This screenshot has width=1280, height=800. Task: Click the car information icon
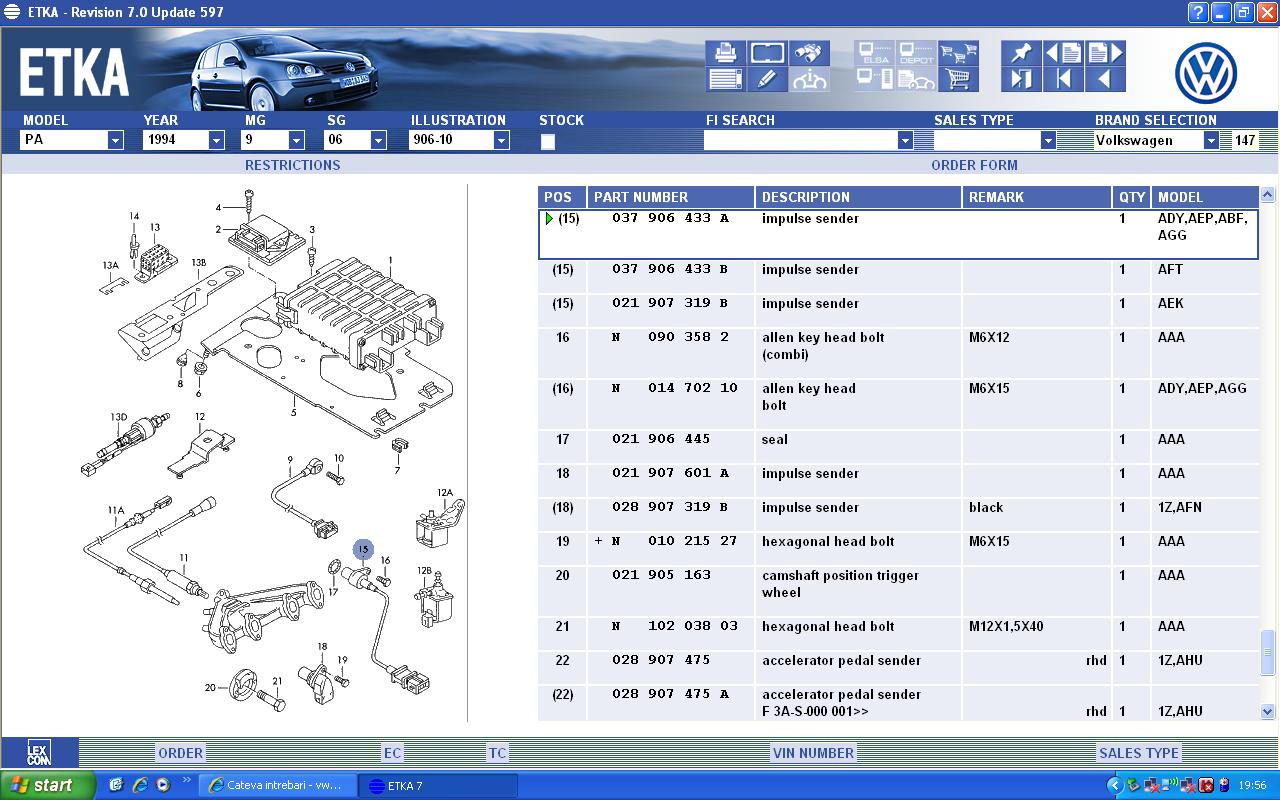pos(809,79)
